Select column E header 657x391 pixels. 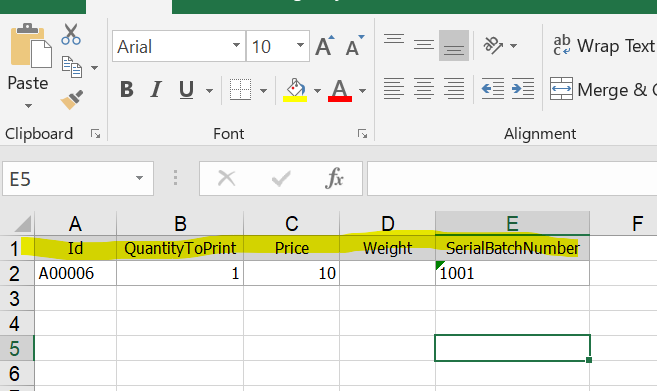click(x=512, y=223)
